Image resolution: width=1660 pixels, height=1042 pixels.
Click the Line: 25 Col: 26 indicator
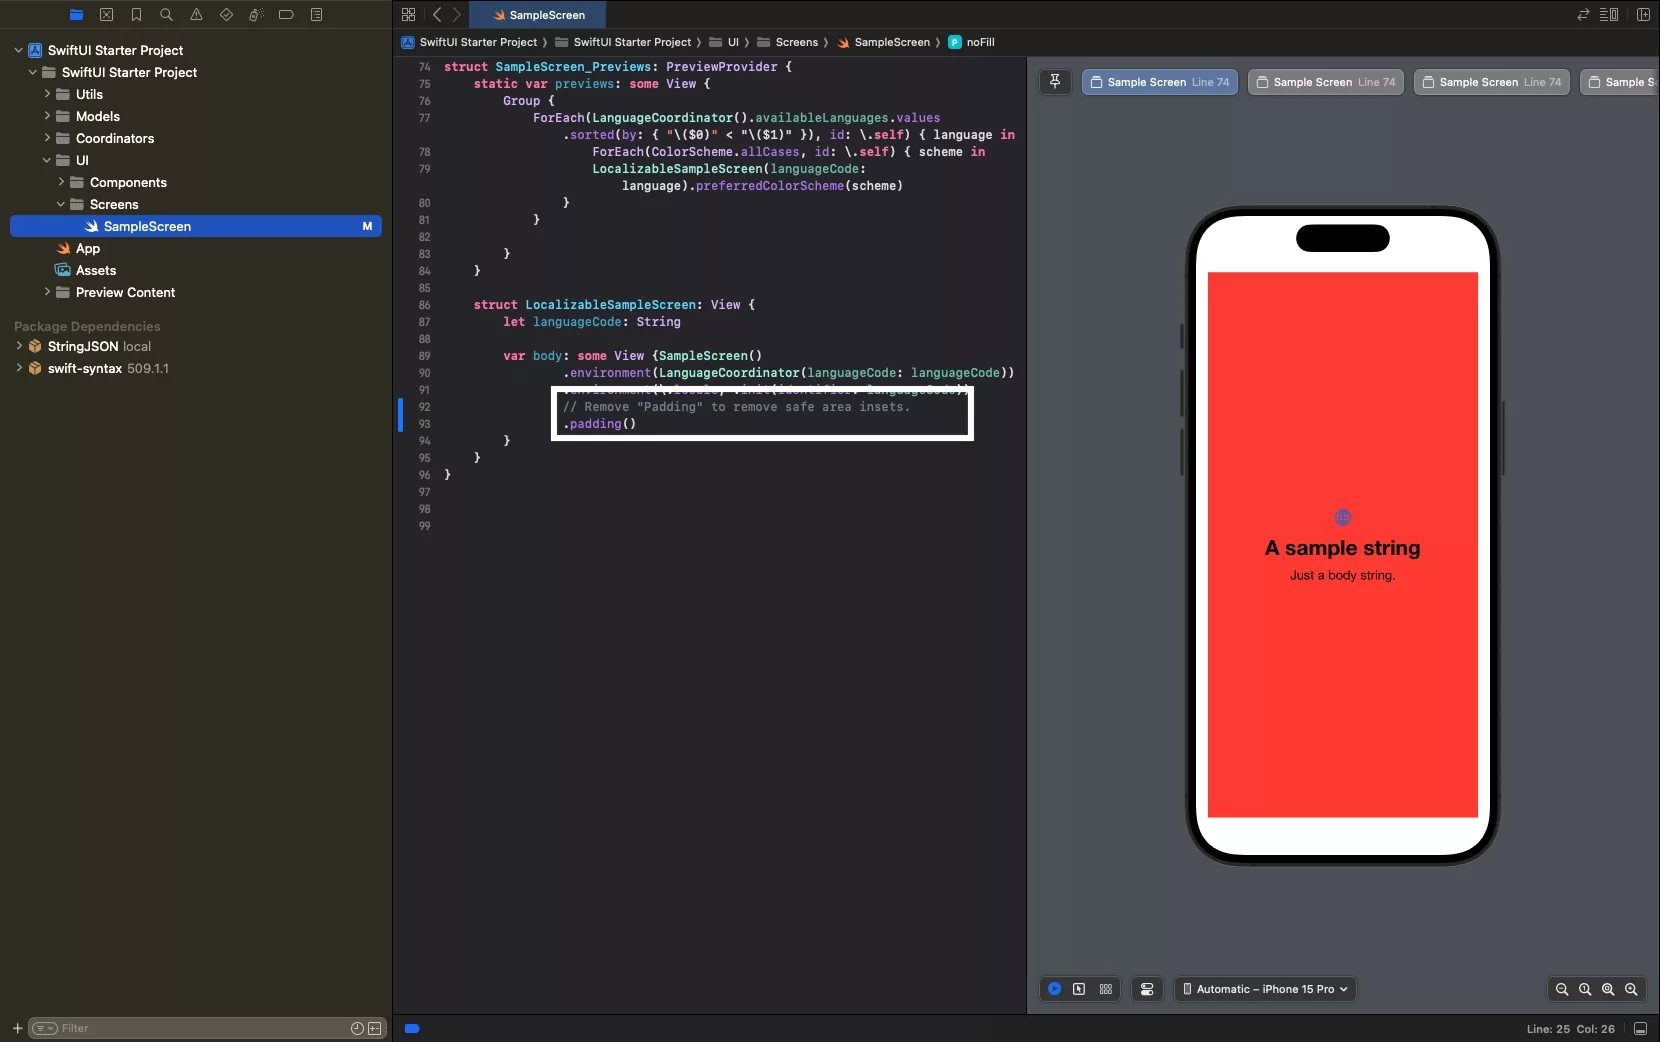pyautogui.click(x=1570, y=1029)
